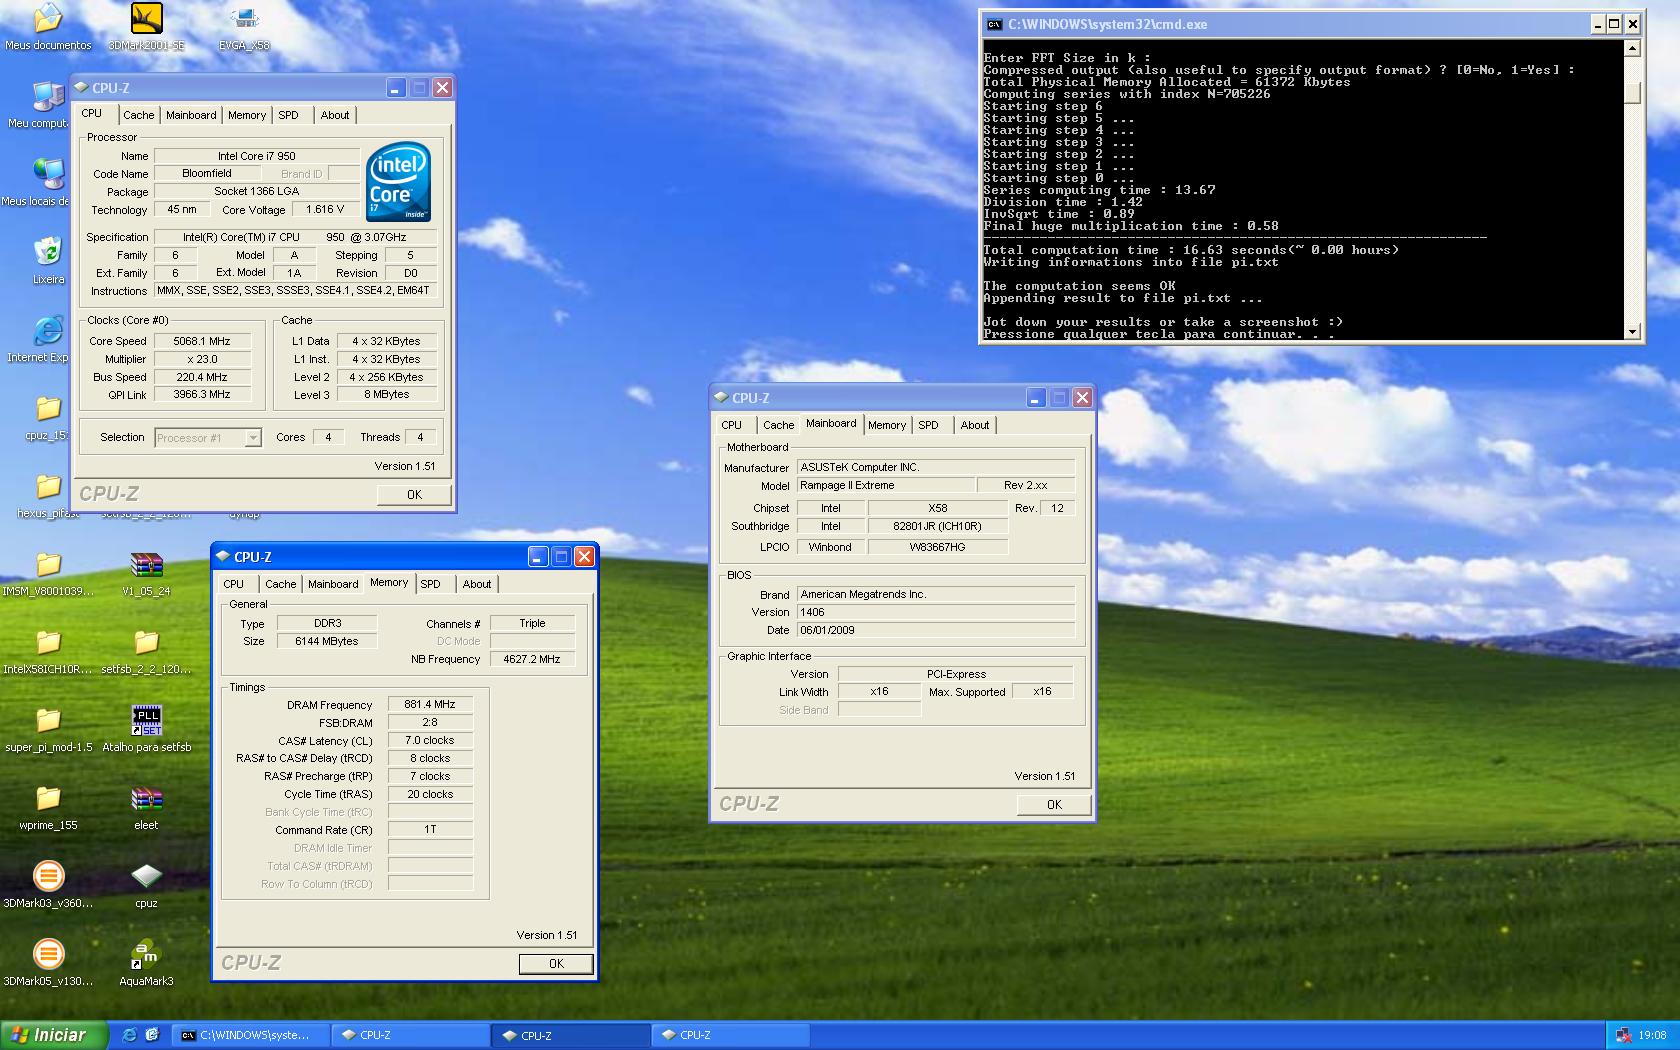
Task: Click the Core Voltage 1.616 V value
Action: pos(325,210)
